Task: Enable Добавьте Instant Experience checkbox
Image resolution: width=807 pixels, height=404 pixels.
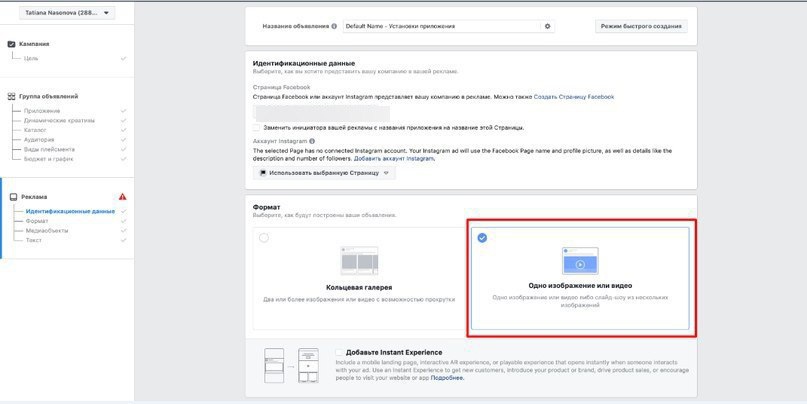Action: tap(339, 353)
